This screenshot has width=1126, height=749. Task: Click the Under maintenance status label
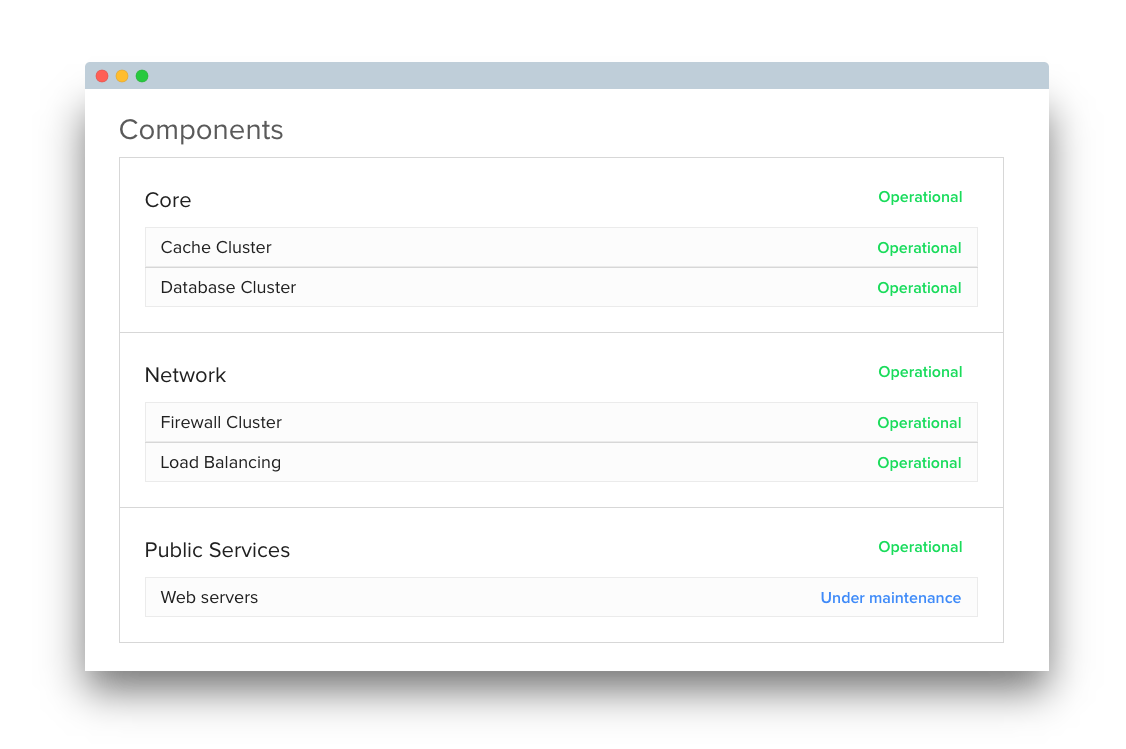890,598
